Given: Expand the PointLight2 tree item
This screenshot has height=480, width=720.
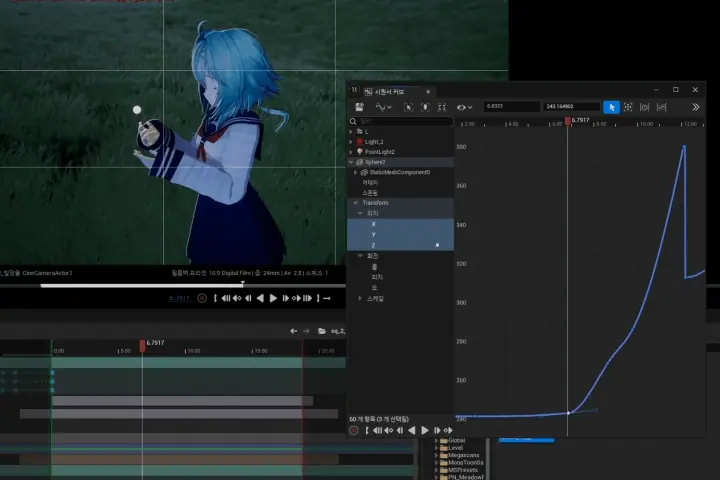Looking at the screenshot, I should click(351, 152).
